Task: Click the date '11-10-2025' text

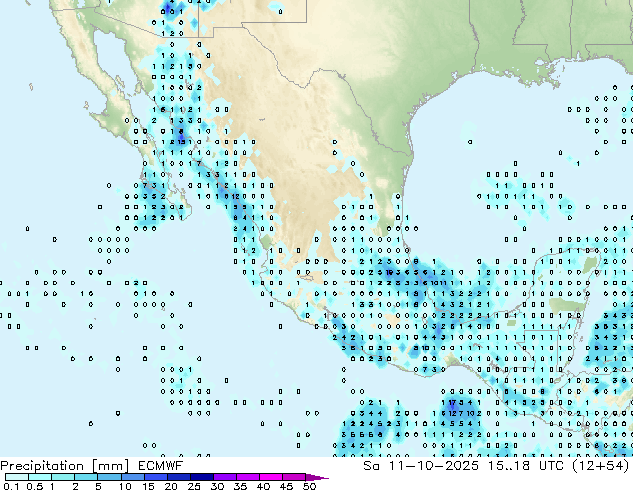Action: 433,466
